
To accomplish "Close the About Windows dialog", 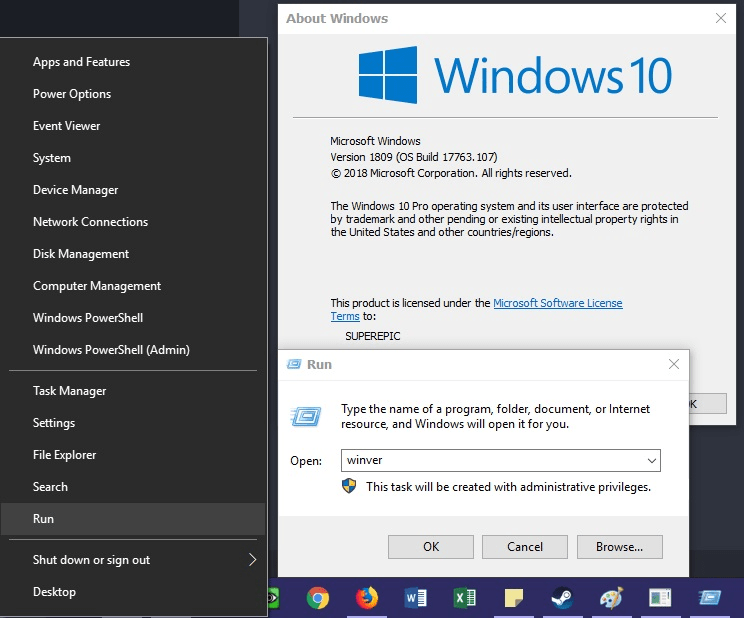I will coord(721,18).
